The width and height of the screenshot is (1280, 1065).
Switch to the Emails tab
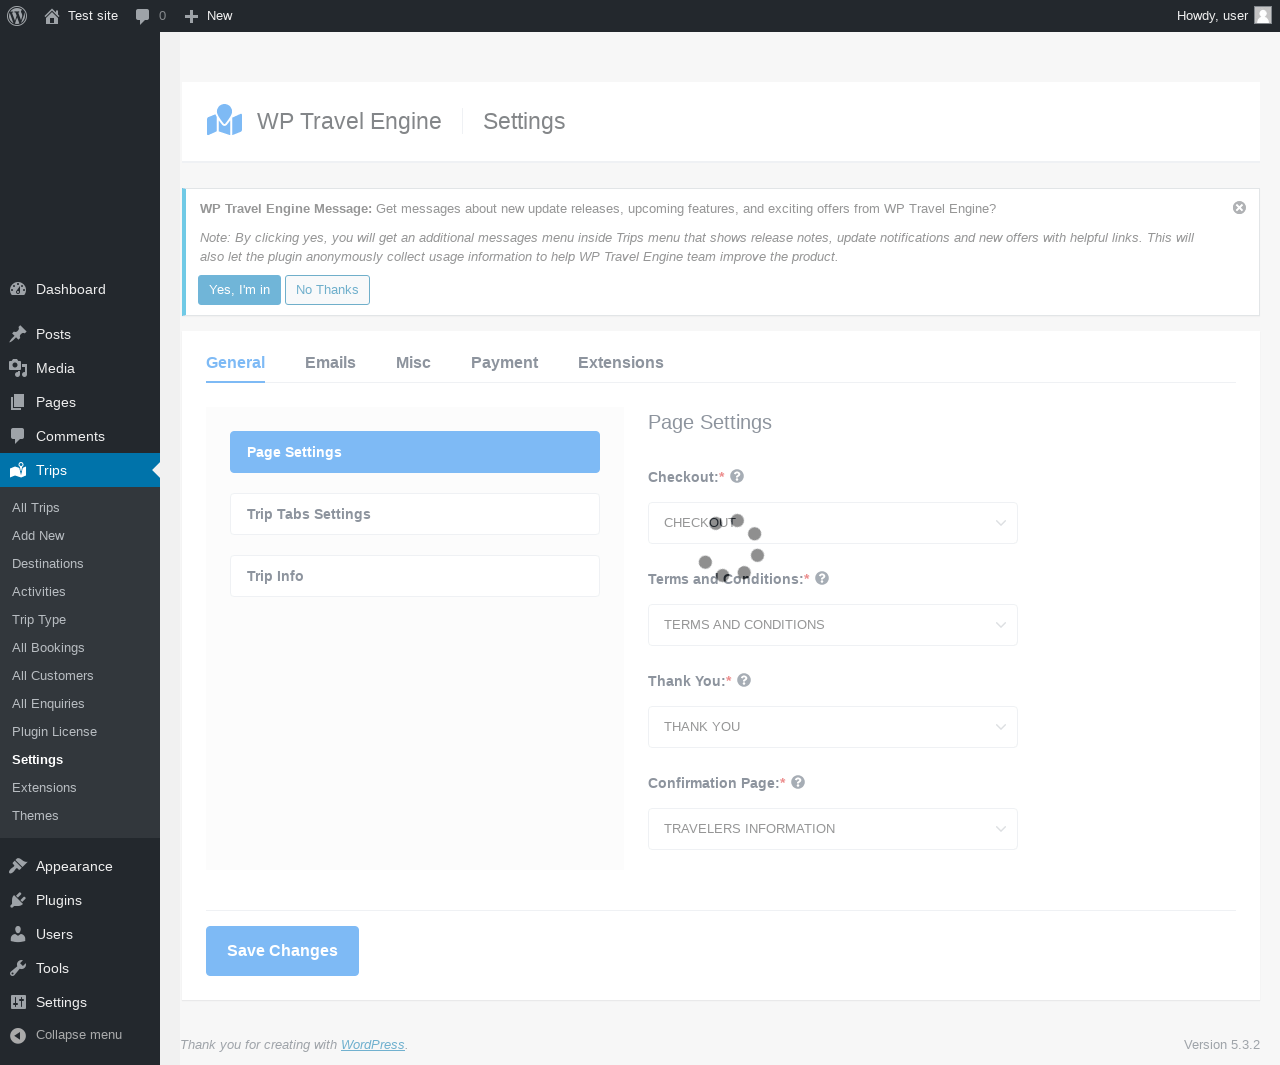[330, 363]
